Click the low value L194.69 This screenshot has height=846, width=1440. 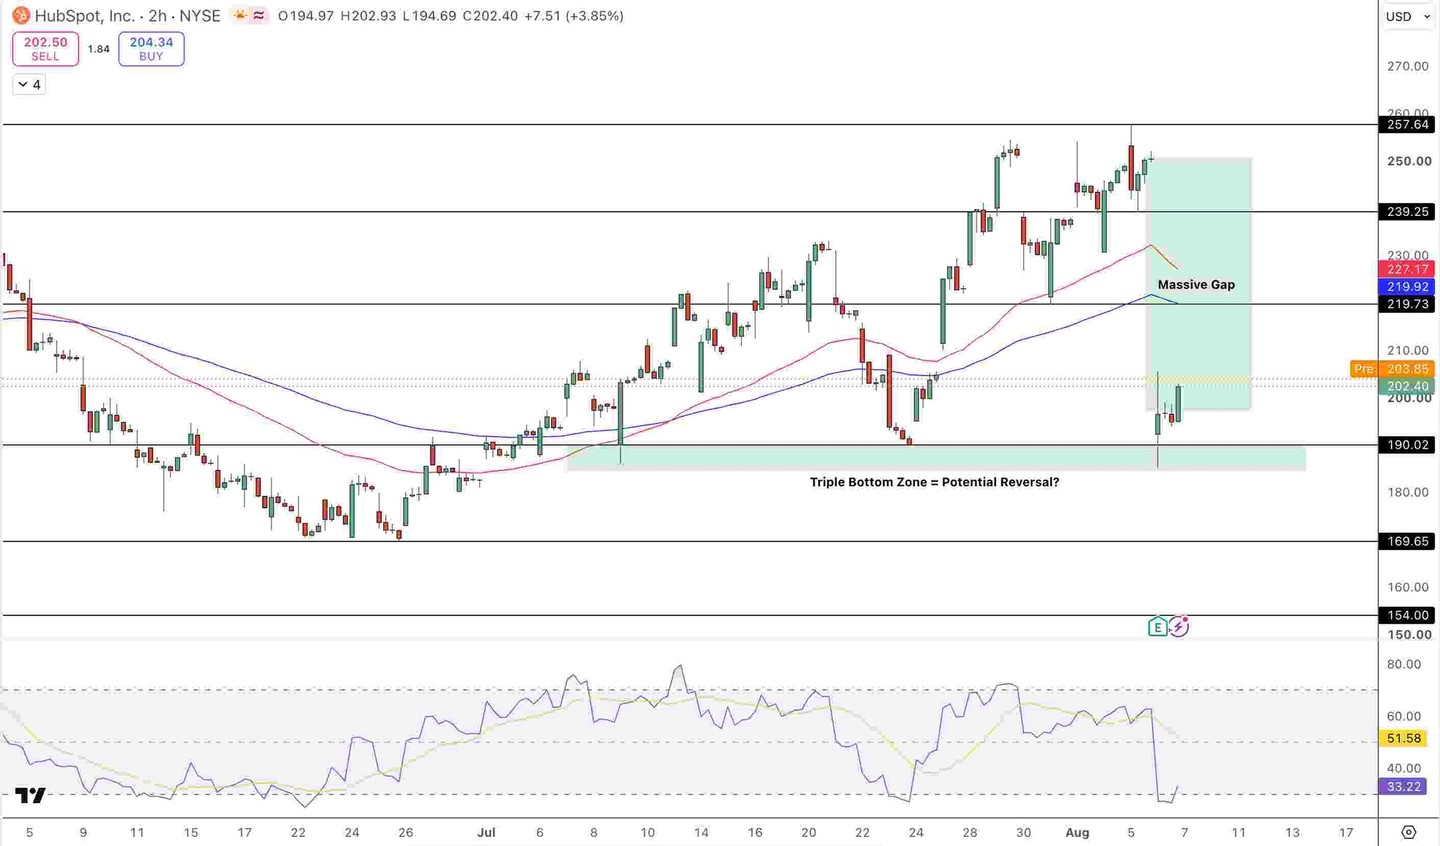429,16
